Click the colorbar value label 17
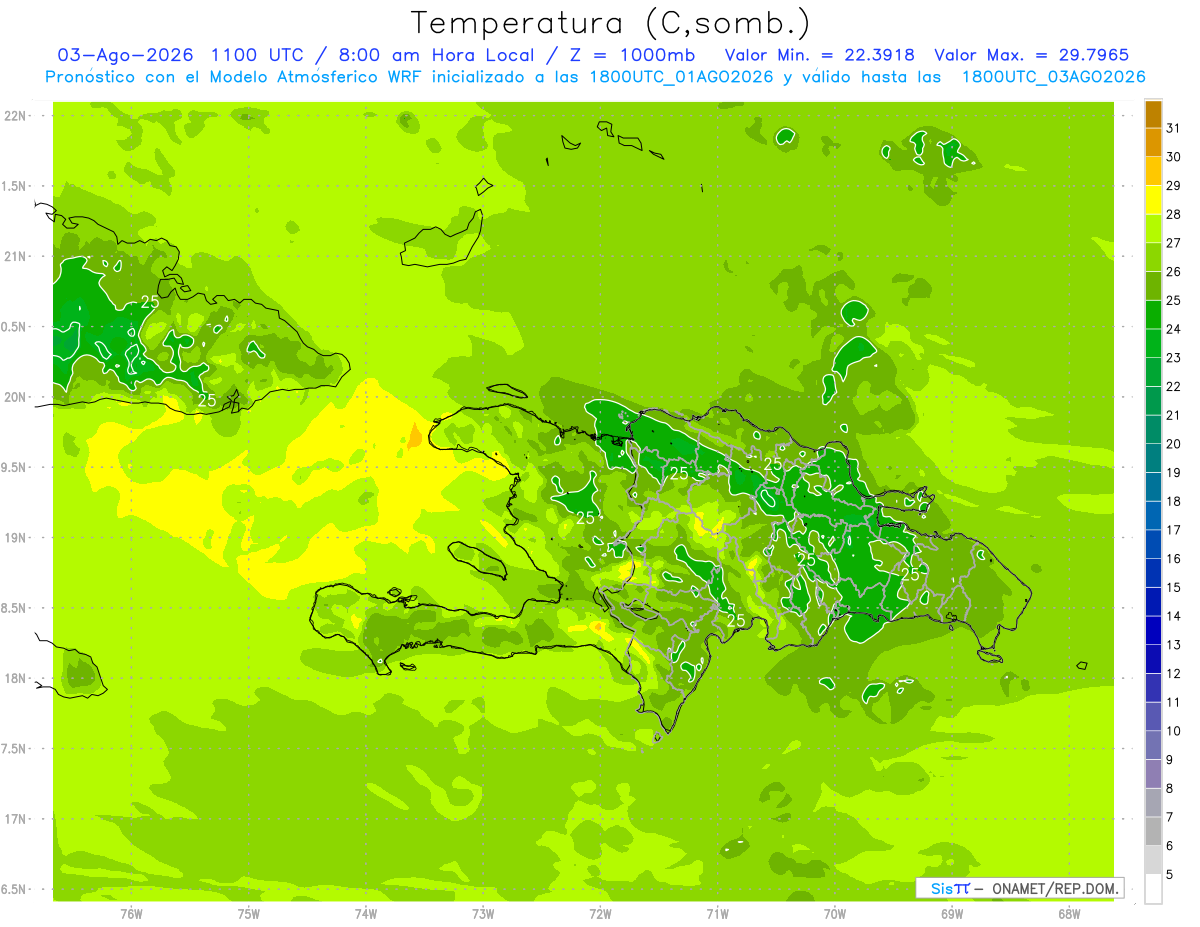The height and width of the screenshot is (927, 1200). pyautogui.click(x=1174, y=530)
